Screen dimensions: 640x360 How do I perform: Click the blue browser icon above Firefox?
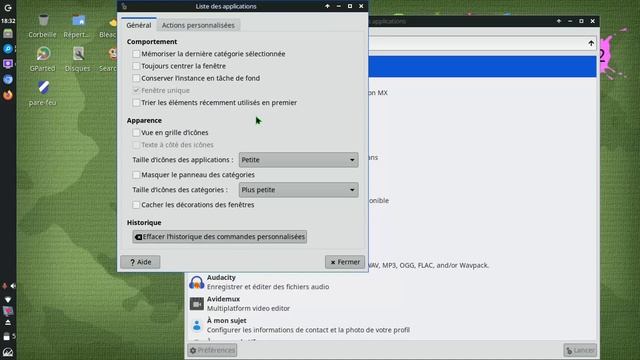pos(8,80)
